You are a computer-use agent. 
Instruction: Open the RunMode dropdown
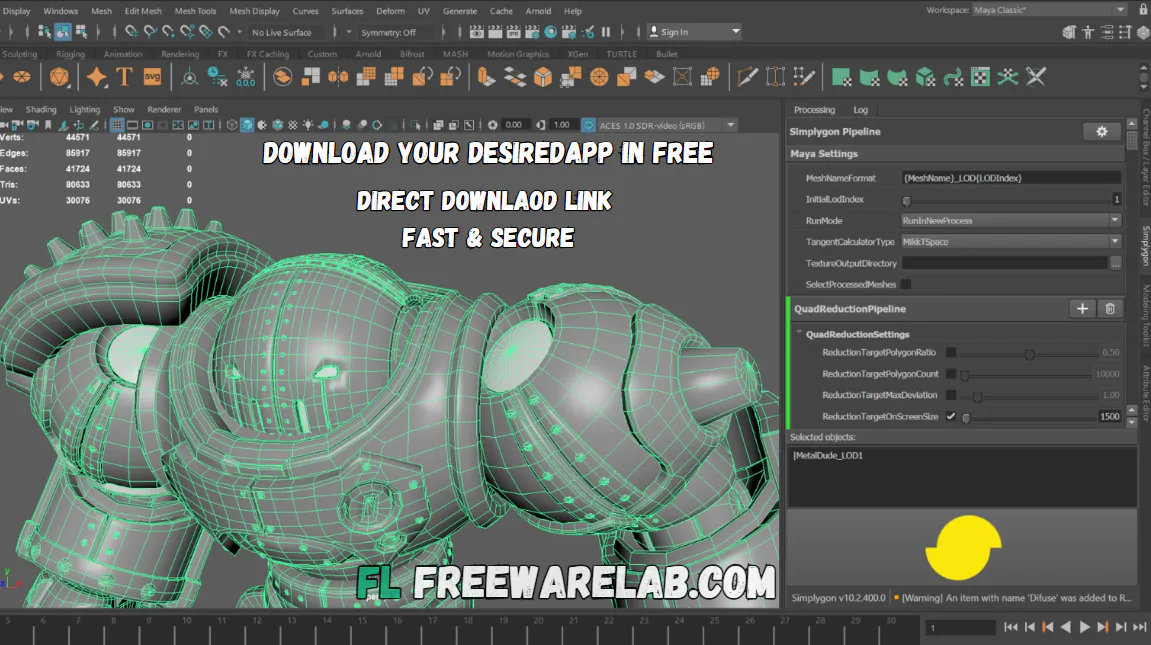click(1010, 220)
